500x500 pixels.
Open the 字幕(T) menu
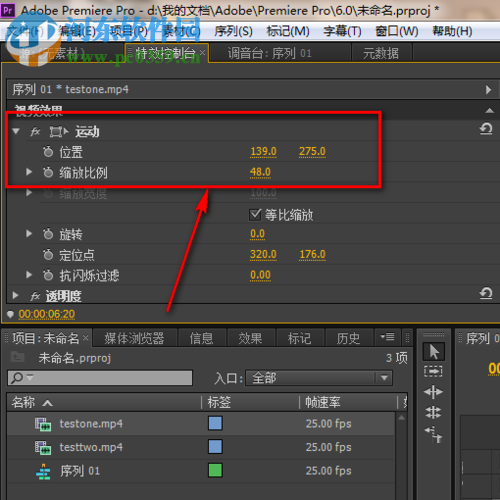(x=342, y=31)
